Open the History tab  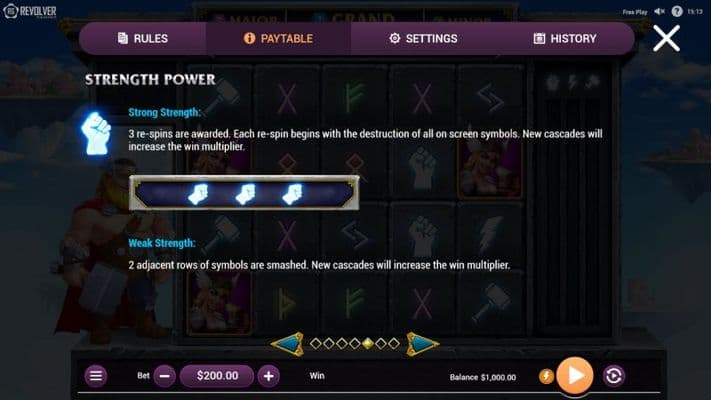tap(565, 39)
